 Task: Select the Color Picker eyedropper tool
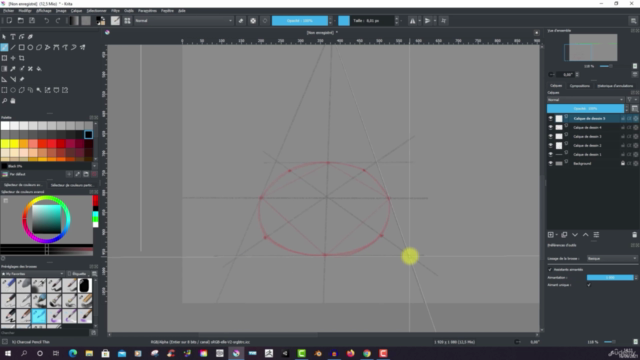[13, 69]
